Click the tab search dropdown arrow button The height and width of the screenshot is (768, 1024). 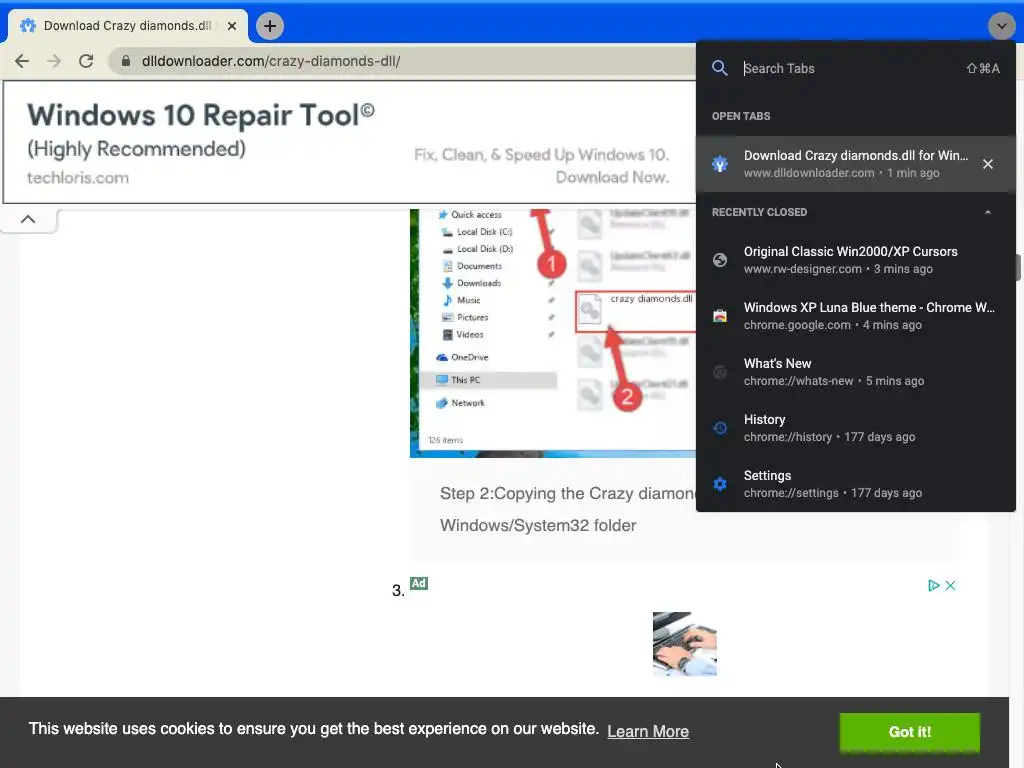[x=1001, y=26]
